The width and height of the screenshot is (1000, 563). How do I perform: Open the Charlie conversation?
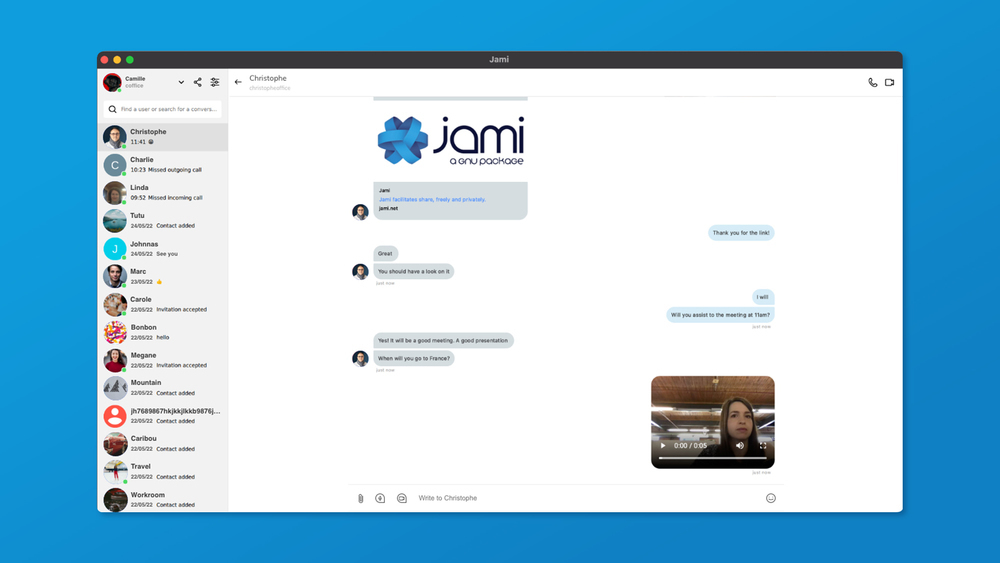pos(163,165)
